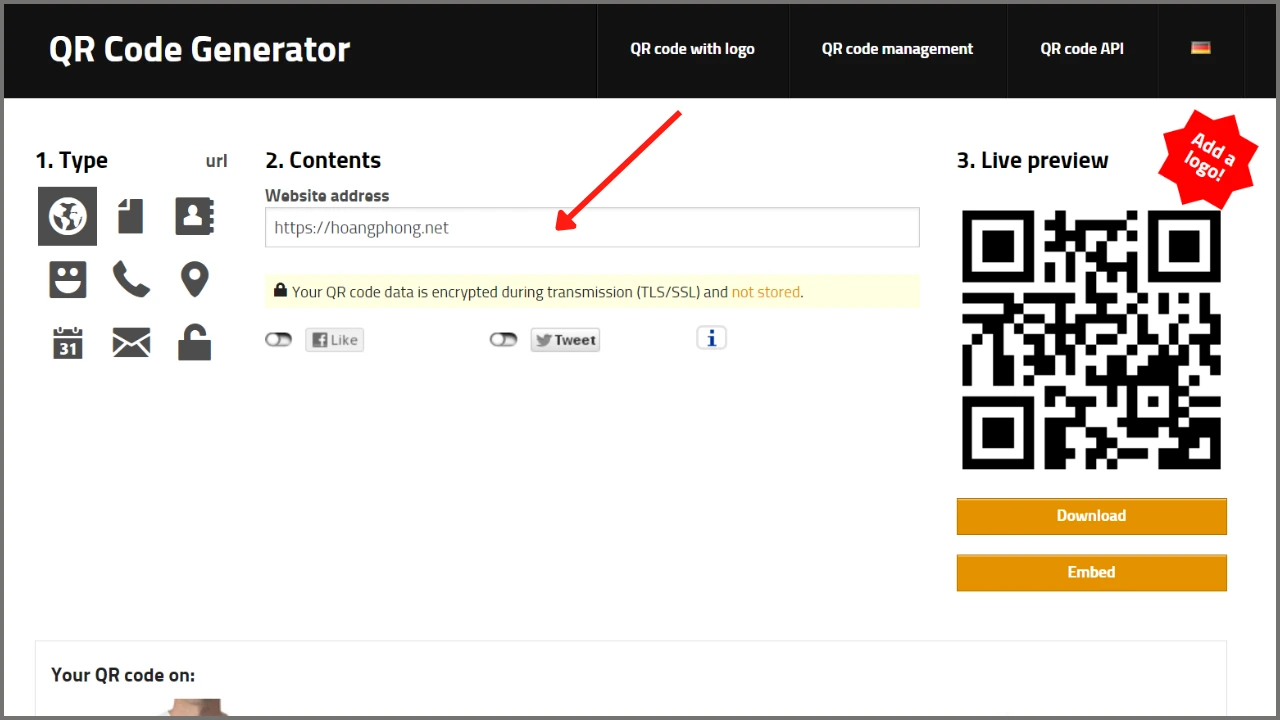The width and height of the screenshot is (1280, 720).
Task: Open QR code API menu
Action: pyautogui.click(x=1082, y=49)
